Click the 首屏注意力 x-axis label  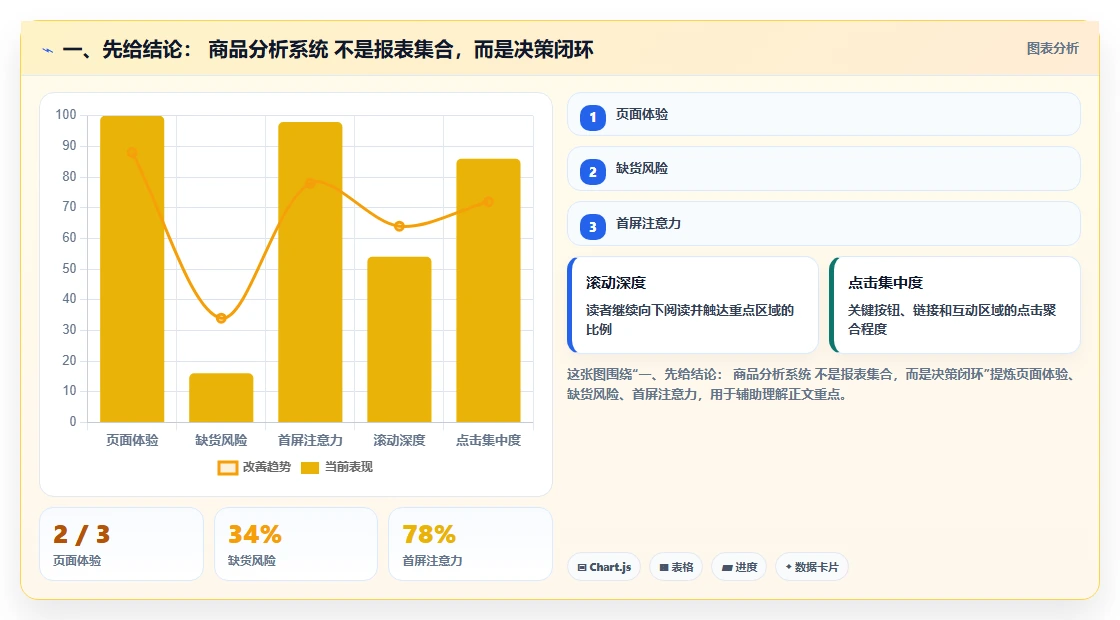pyautogui.click(x=310, y=440)
